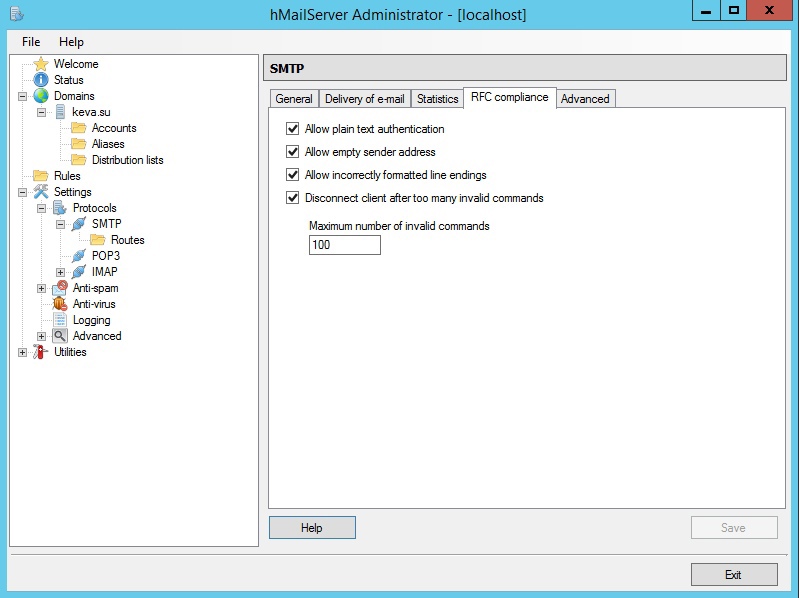This screenshot has height=598, width=799.
Task: Select the Distribution lists label
Action: [x=127, y=160]
